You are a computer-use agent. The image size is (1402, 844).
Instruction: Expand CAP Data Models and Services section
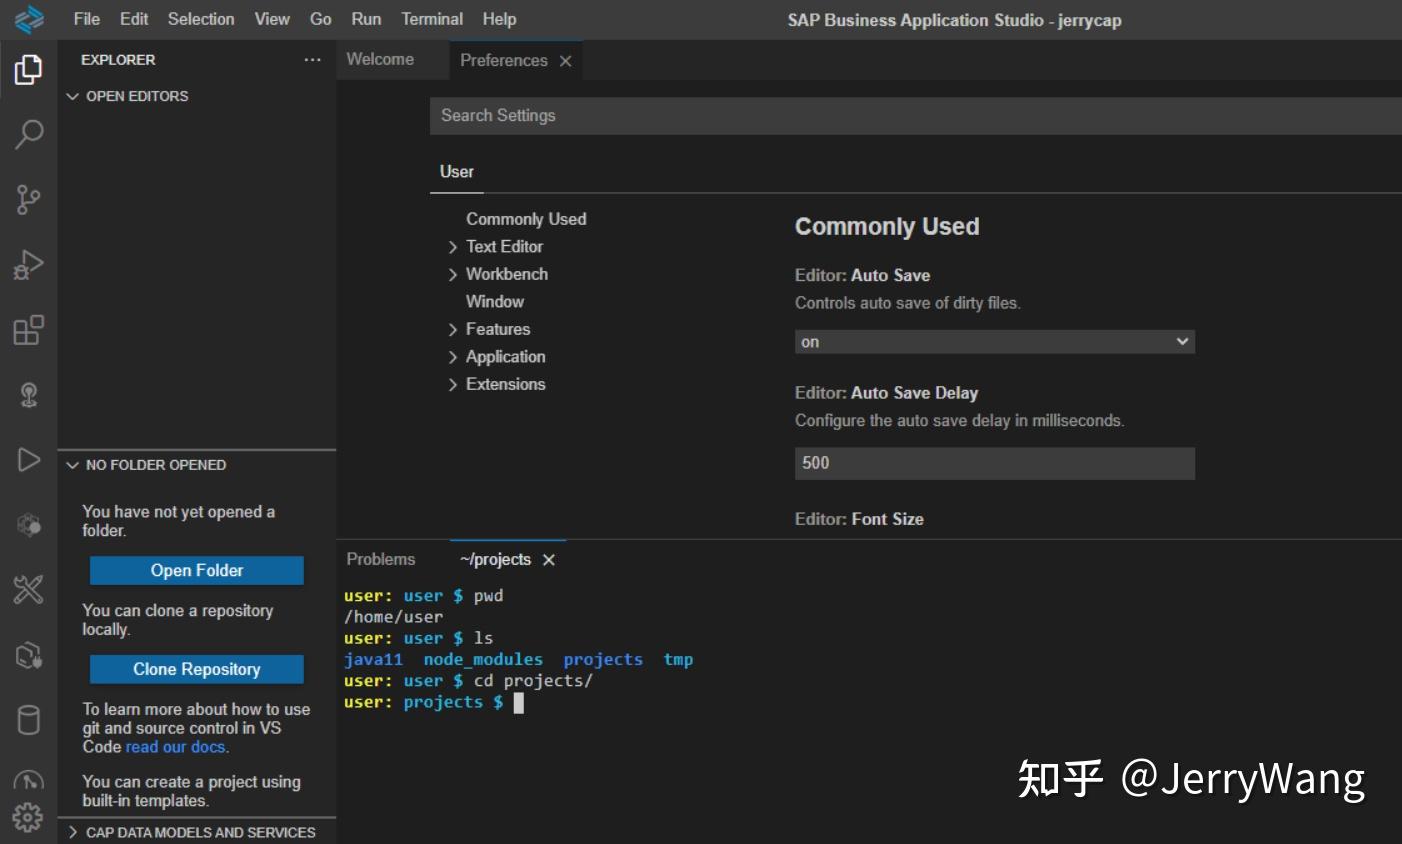[72, 832]
